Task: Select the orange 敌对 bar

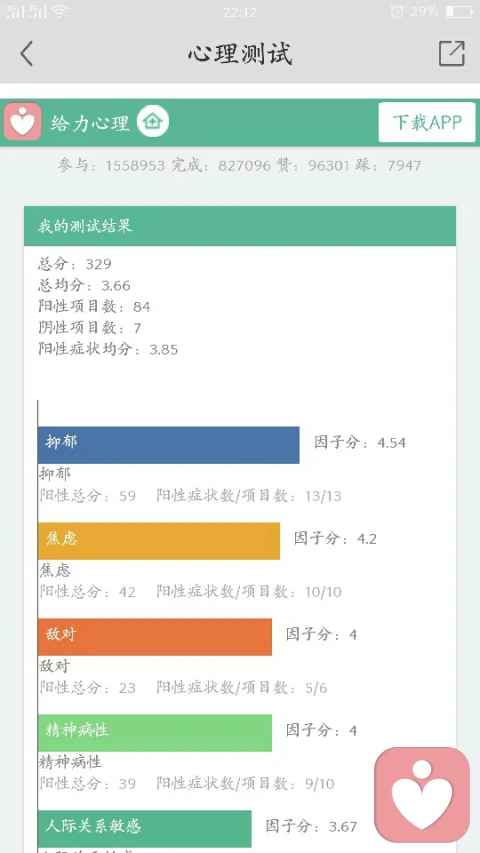Action: pos(155,636)
